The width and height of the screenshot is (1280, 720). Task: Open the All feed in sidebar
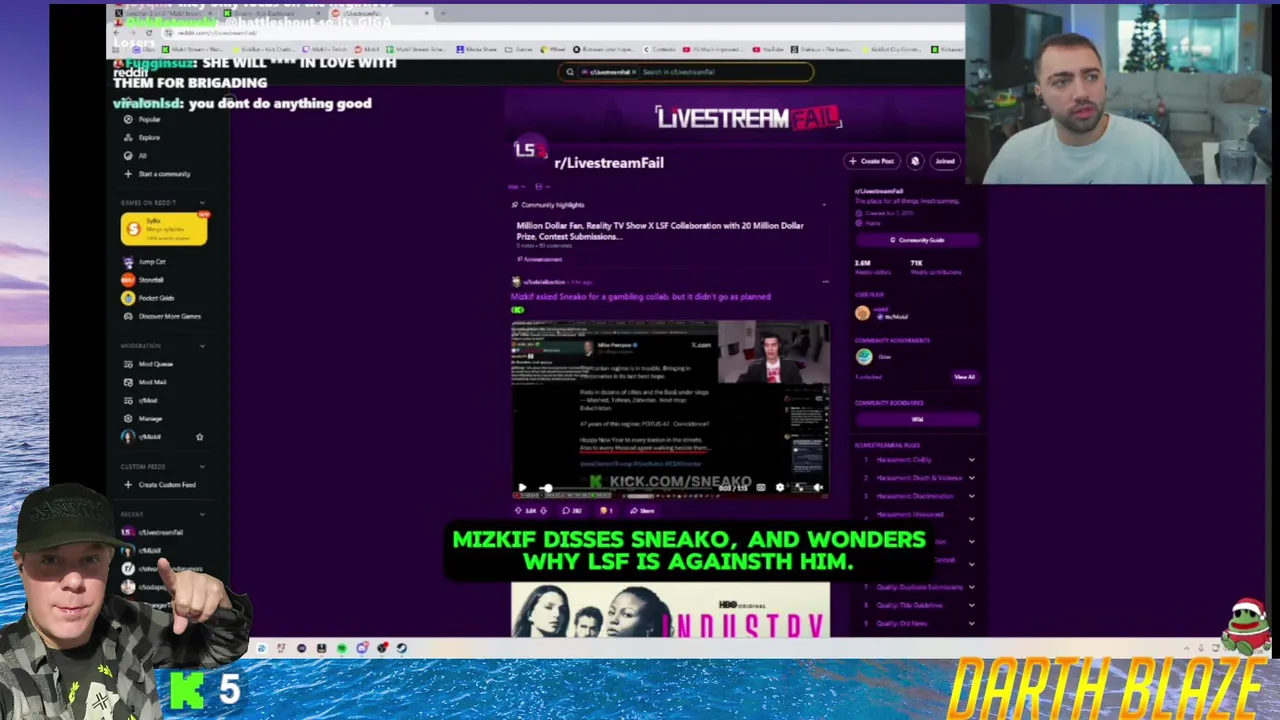coord(135,155)
